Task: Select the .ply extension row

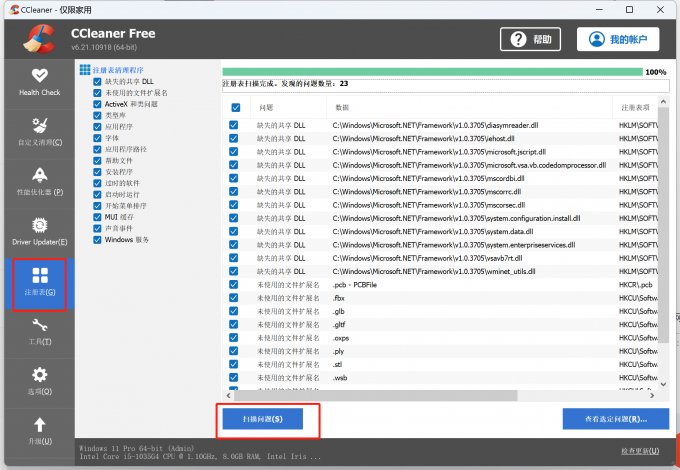Action: pyautogui.click(x=441, y=351)
